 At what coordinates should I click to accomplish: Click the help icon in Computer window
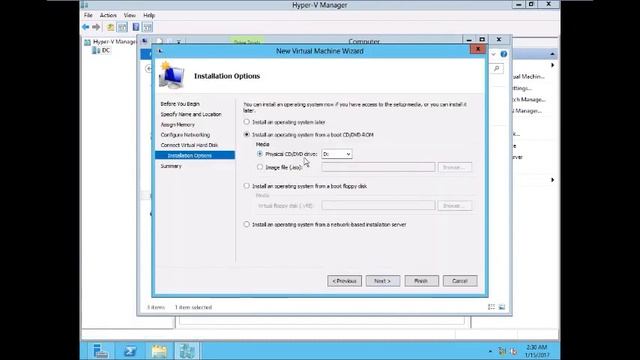tap(504, 54)
